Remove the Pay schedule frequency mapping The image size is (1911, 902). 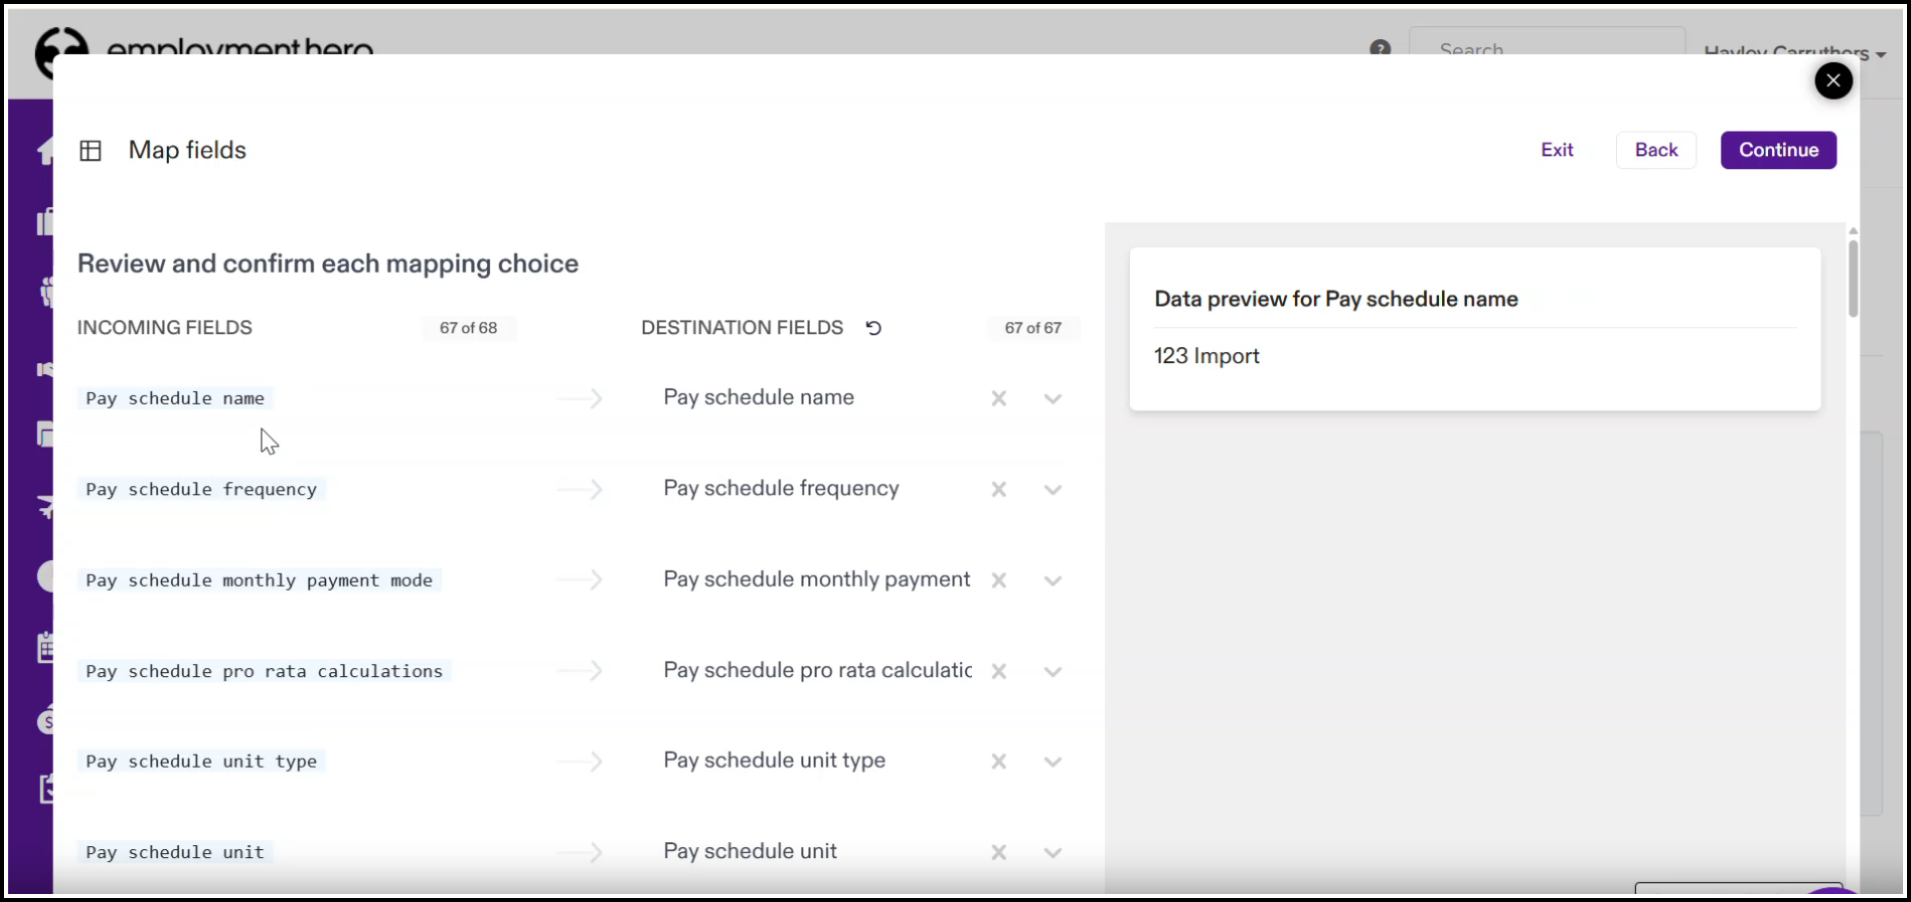pos(998,490)
